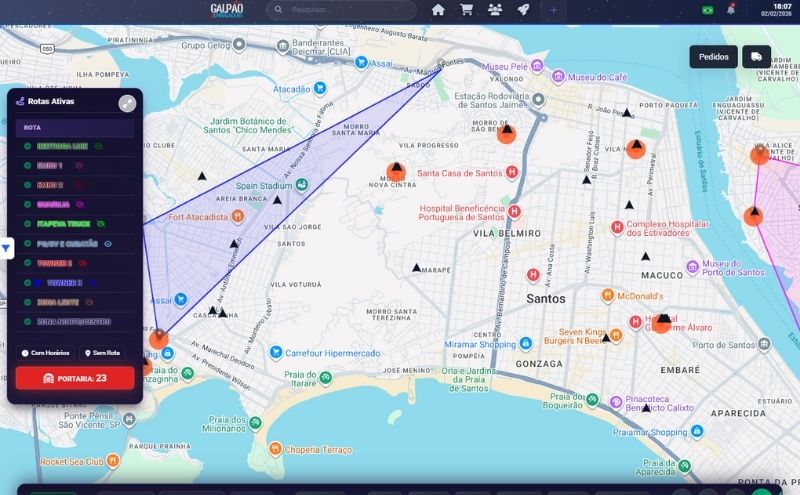The width and height of the screenshot is (800, 495).
Task: Toggle visibility eye for ITAPEVA TRUCK route
Action: pyautogui.click(x=101, y=224)
